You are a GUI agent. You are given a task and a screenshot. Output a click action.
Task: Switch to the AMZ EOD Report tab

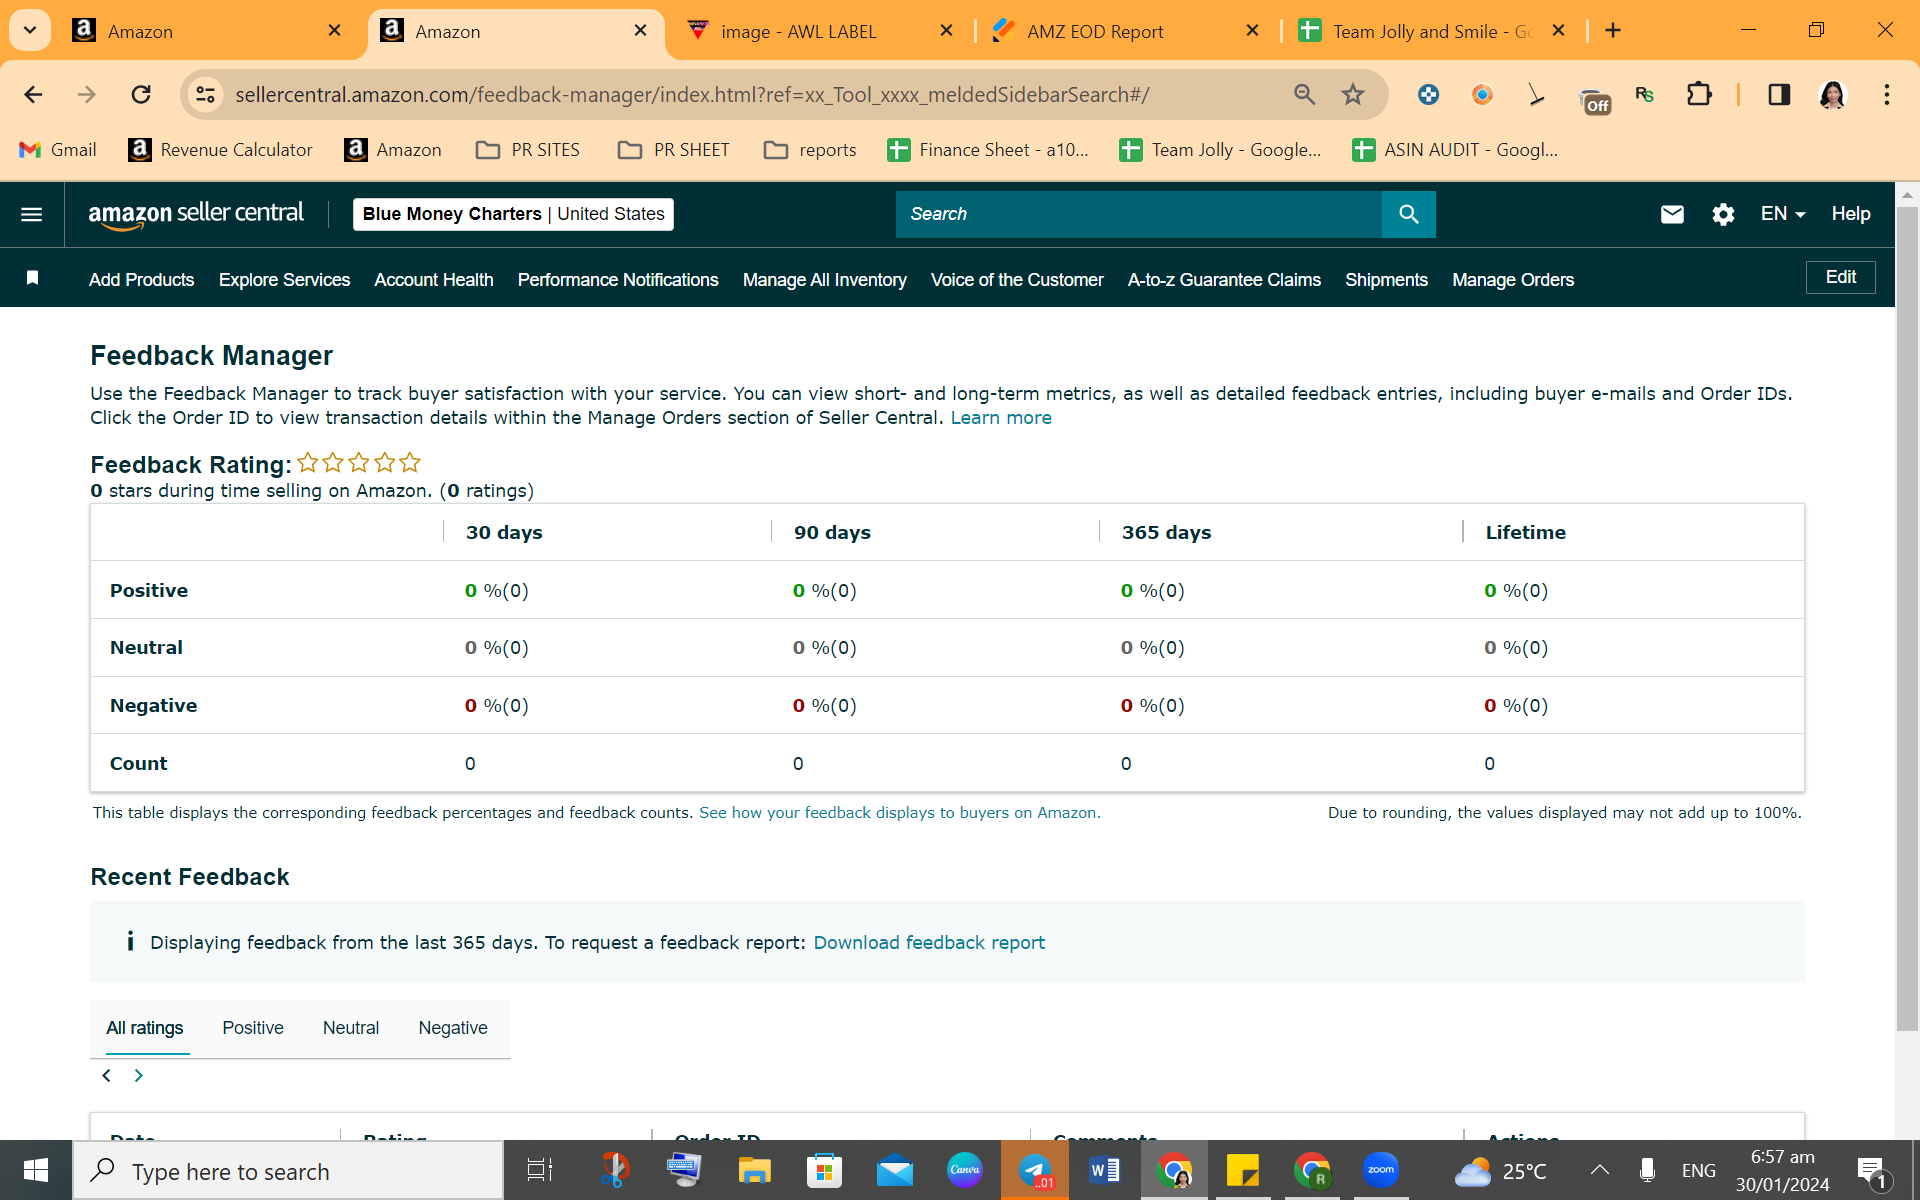pyautogui.click(x=1095, y=31)
